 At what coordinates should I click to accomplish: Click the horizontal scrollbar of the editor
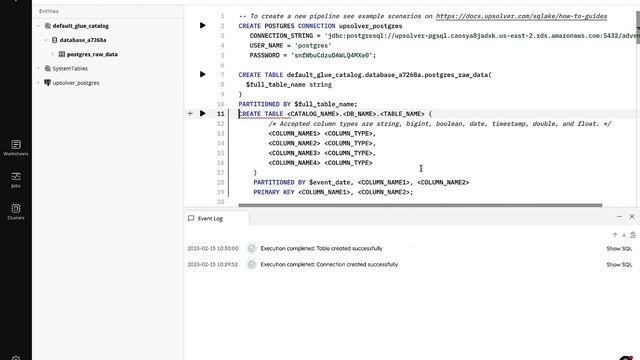point(420,205)
